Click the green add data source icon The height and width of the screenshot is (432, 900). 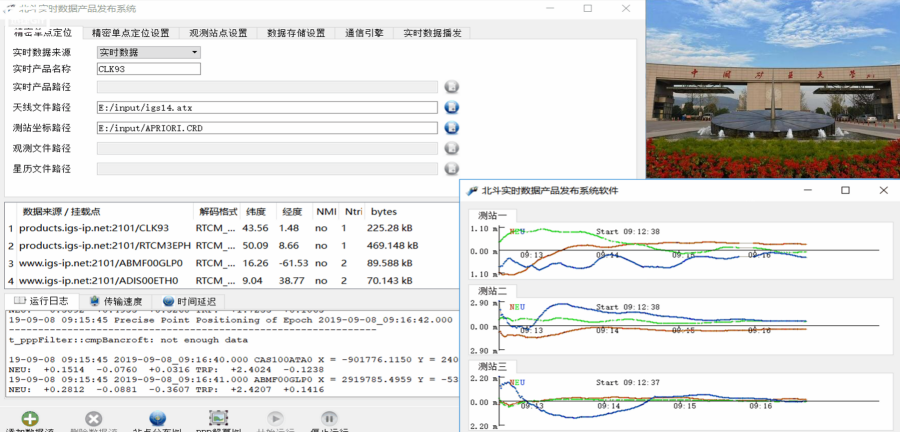[x=29, y=419]
